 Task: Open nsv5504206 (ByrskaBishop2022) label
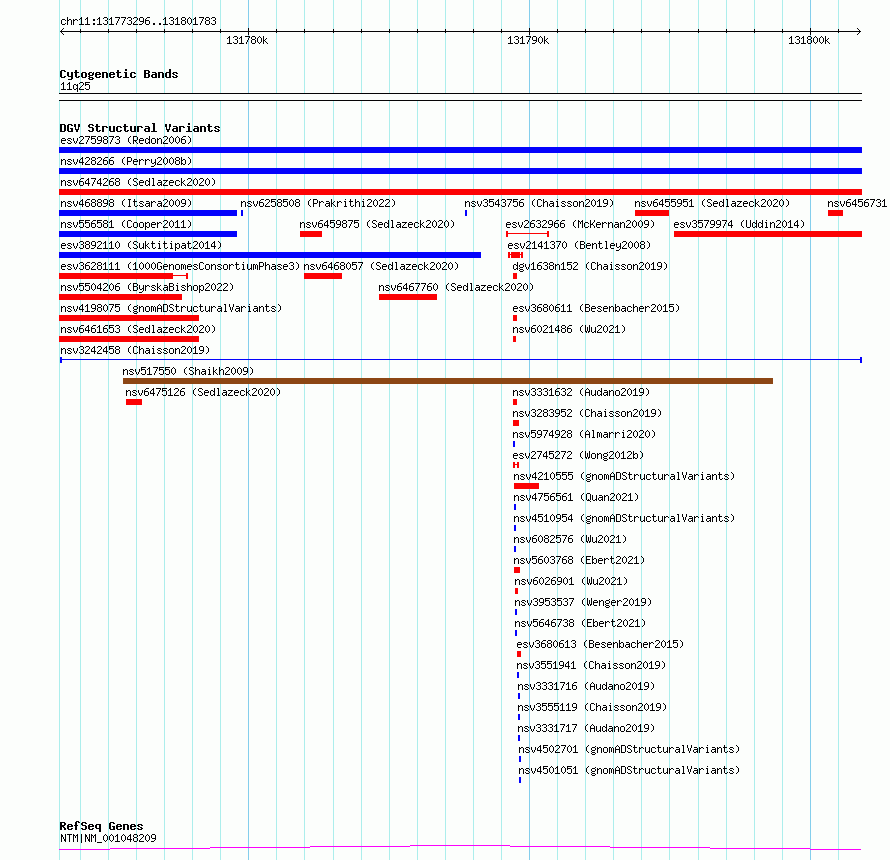[147, 287]
